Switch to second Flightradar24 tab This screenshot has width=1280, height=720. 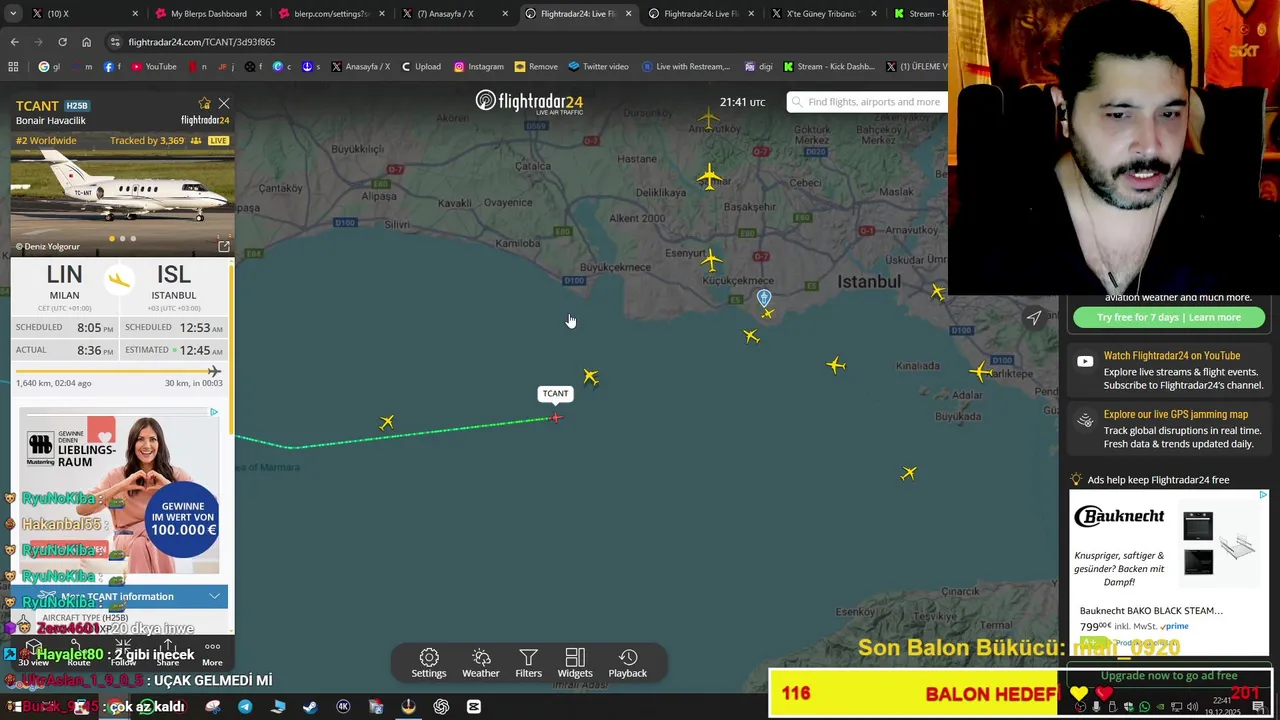[x=701, y=14]
